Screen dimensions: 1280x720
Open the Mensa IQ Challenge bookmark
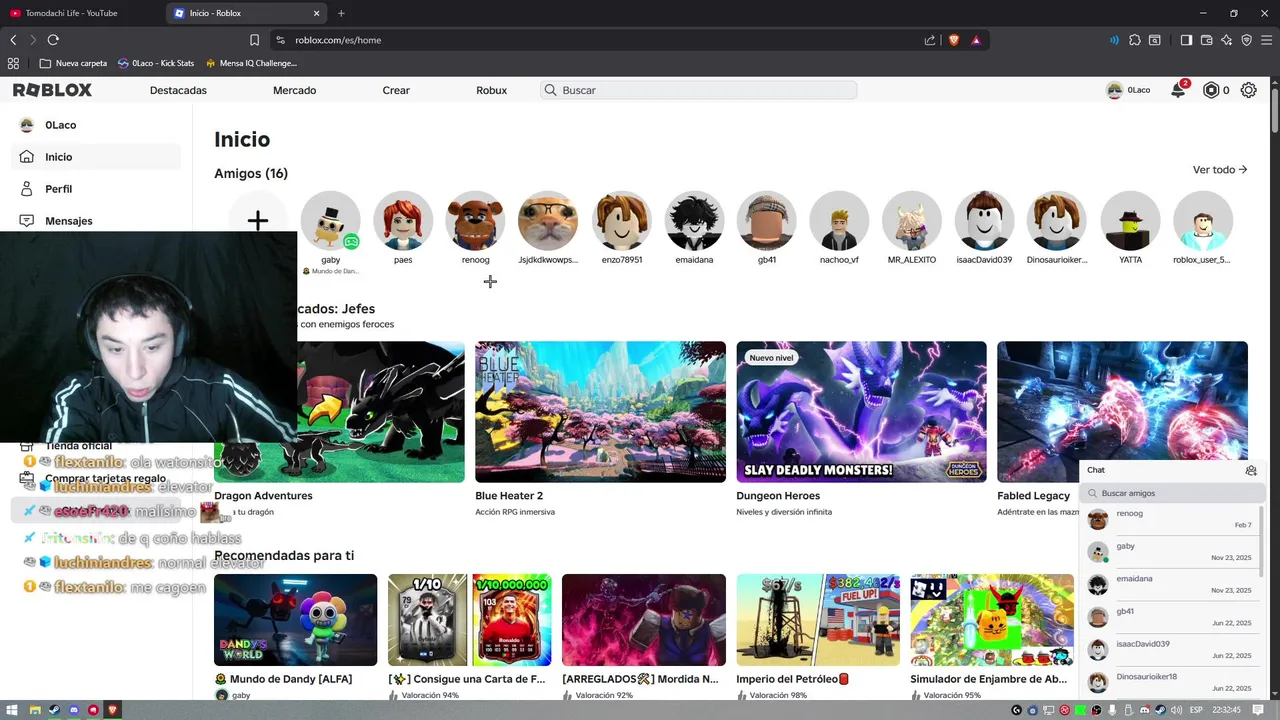[251, 63]
